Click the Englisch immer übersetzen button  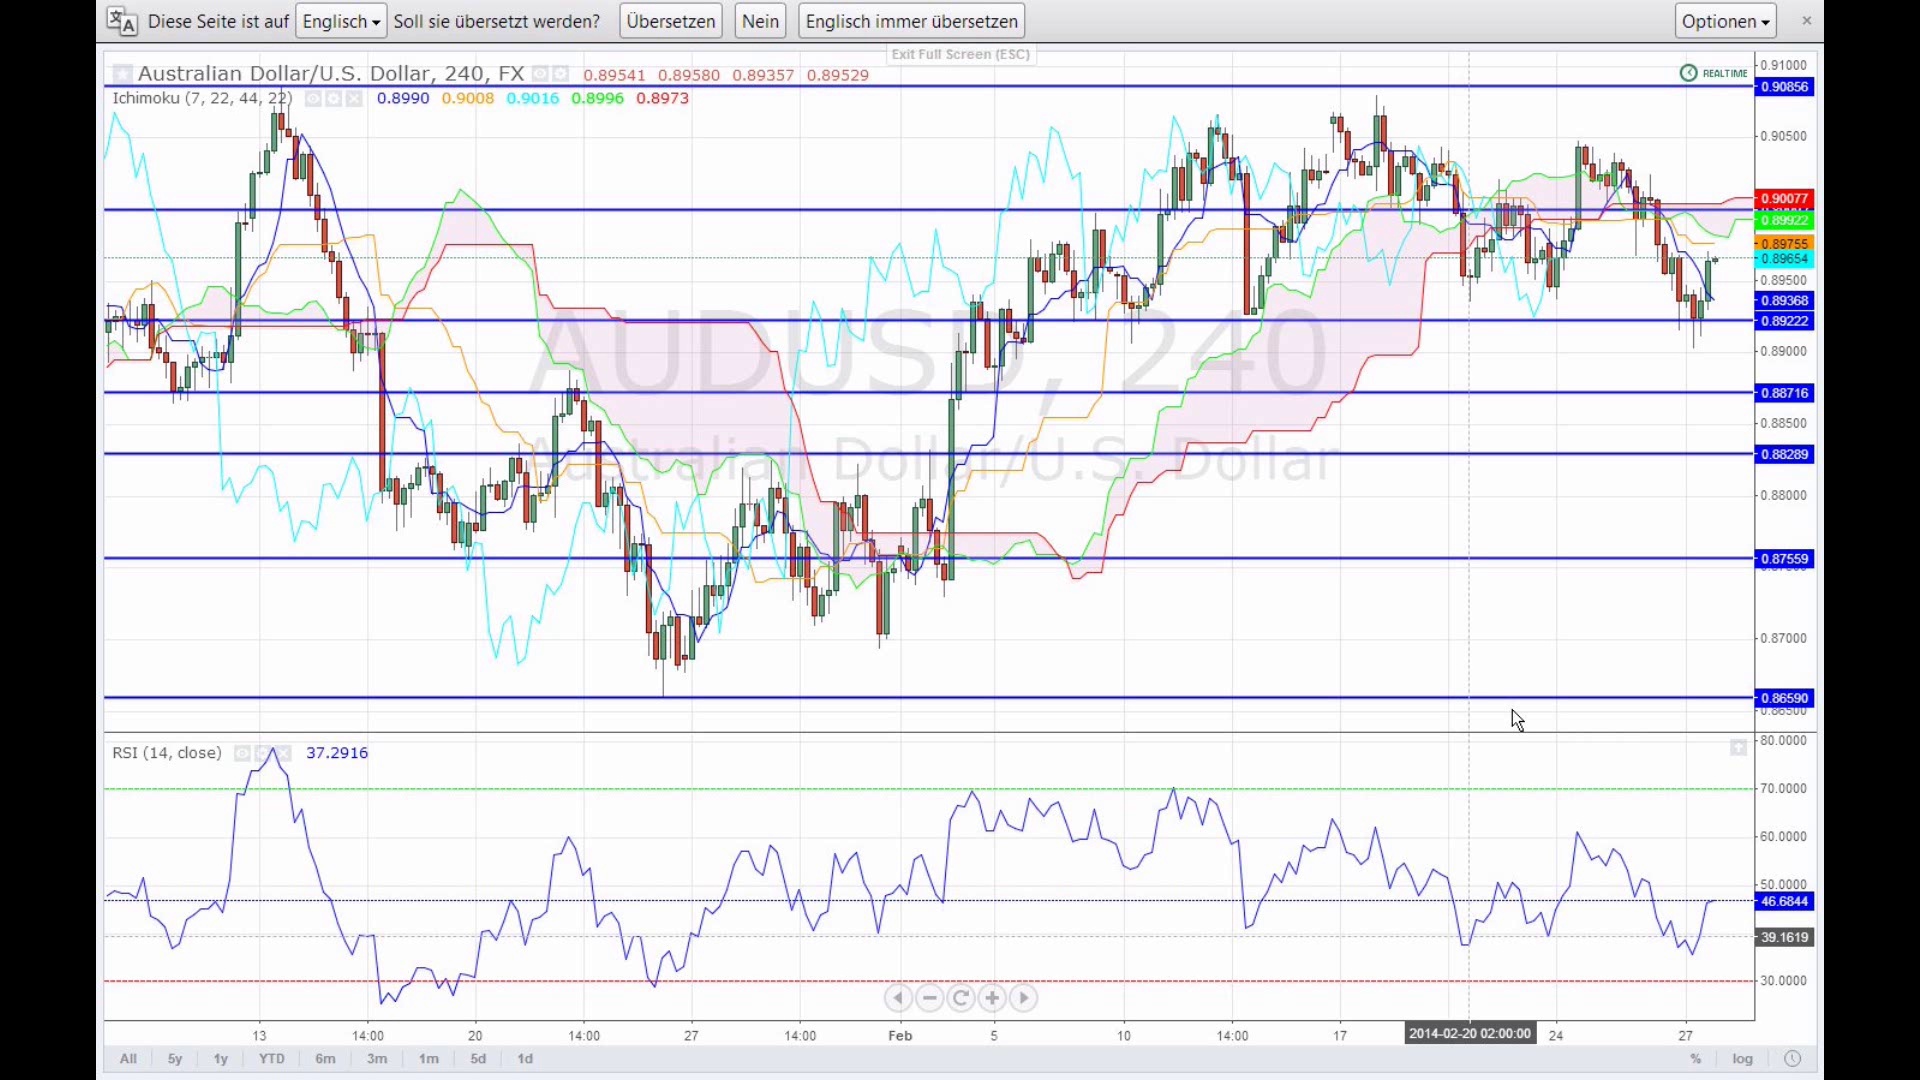click(911, 21)
